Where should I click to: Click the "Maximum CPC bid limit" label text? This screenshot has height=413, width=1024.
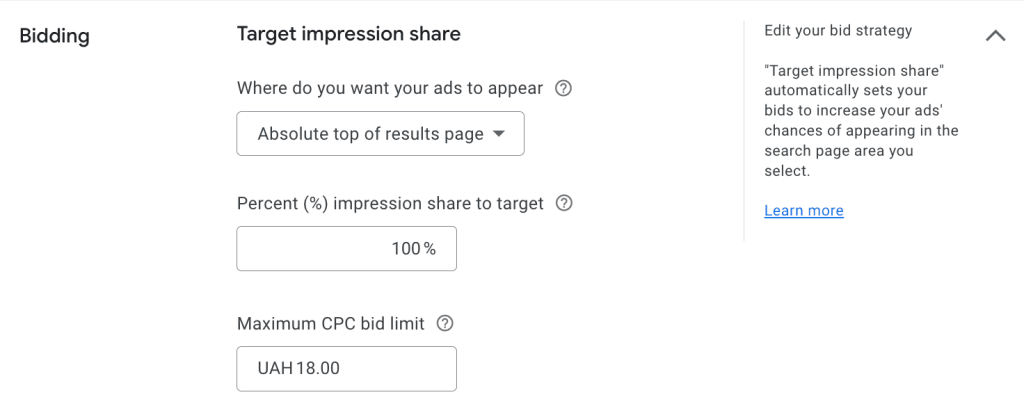coord(331,323)
